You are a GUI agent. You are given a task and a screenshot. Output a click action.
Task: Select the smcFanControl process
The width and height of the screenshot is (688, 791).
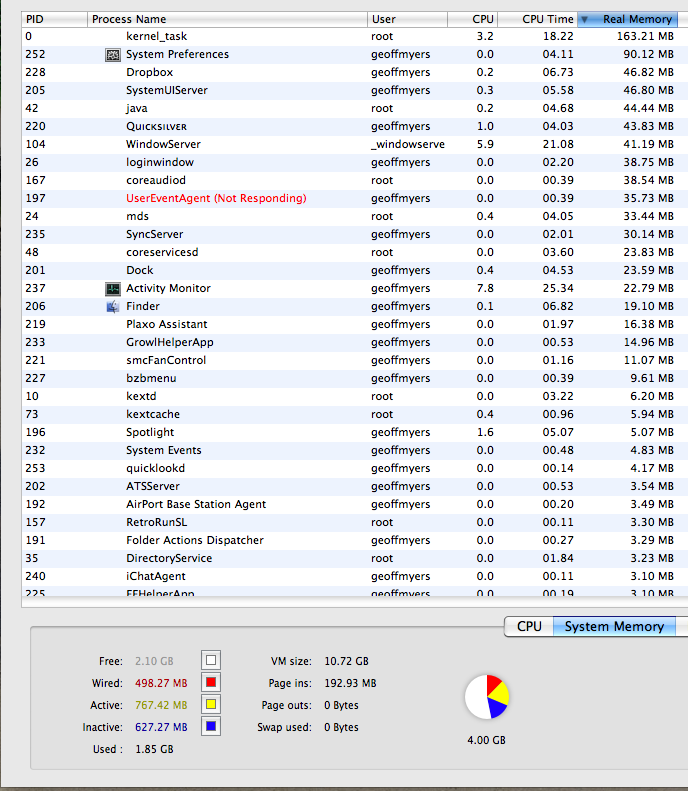click(166, 360)
